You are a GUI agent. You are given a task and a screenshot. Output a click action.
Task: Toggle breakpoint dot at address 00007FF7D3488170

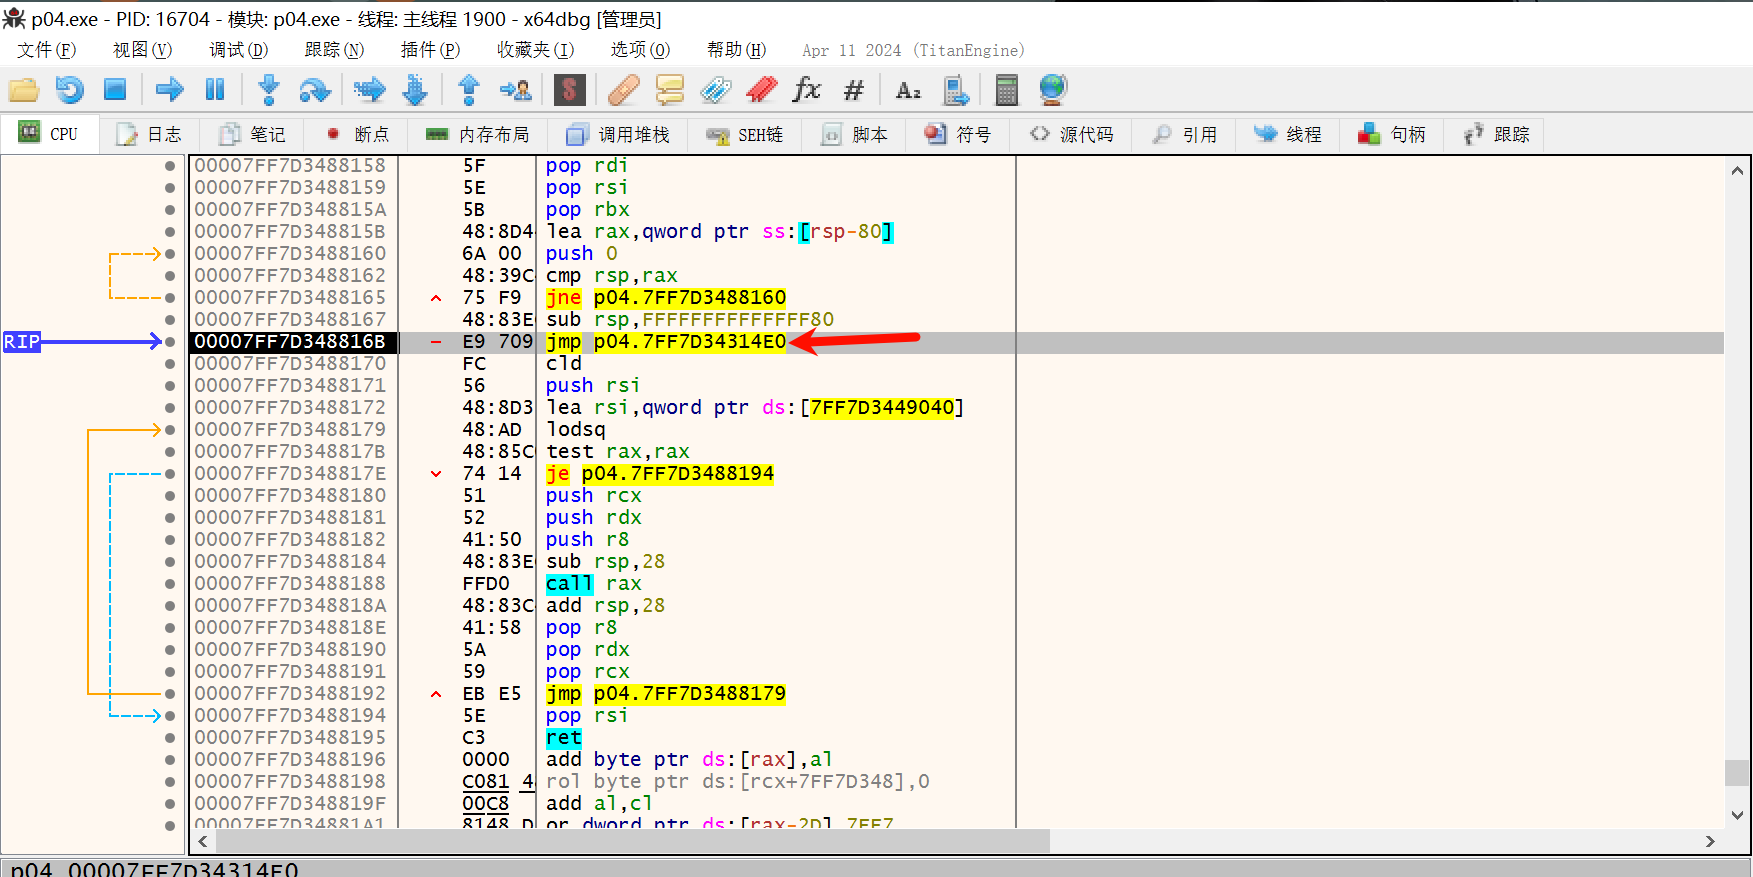point(170,364)
